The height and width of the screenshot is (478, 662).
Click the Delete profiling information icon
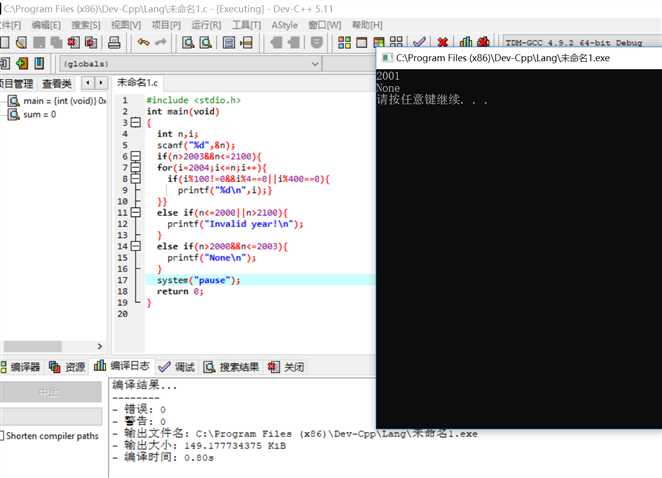pos(483,41)
